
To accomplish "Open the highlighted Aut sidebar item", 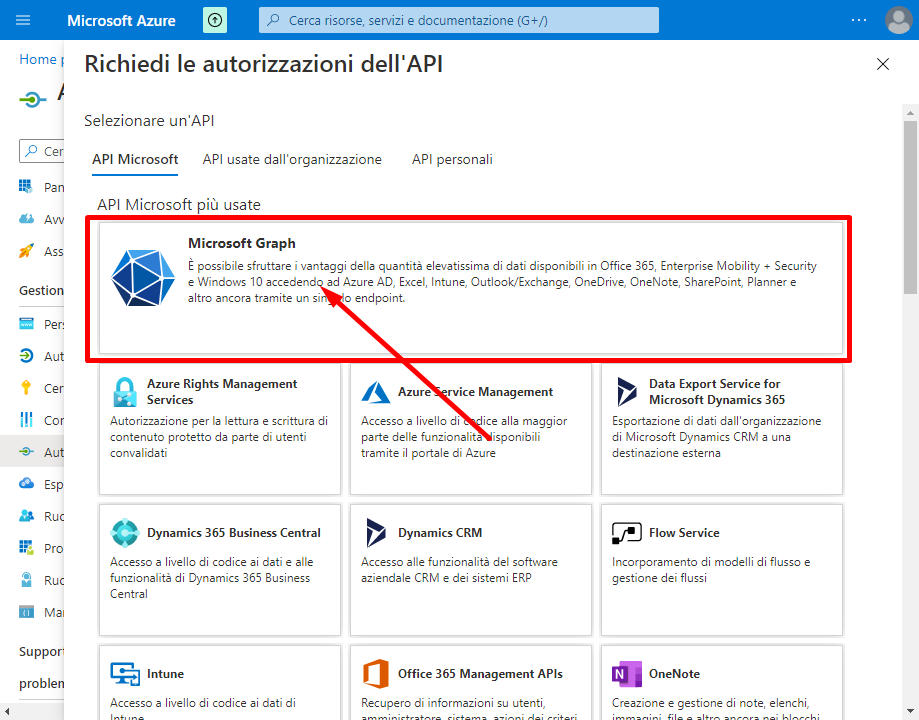I will point(32,451).
